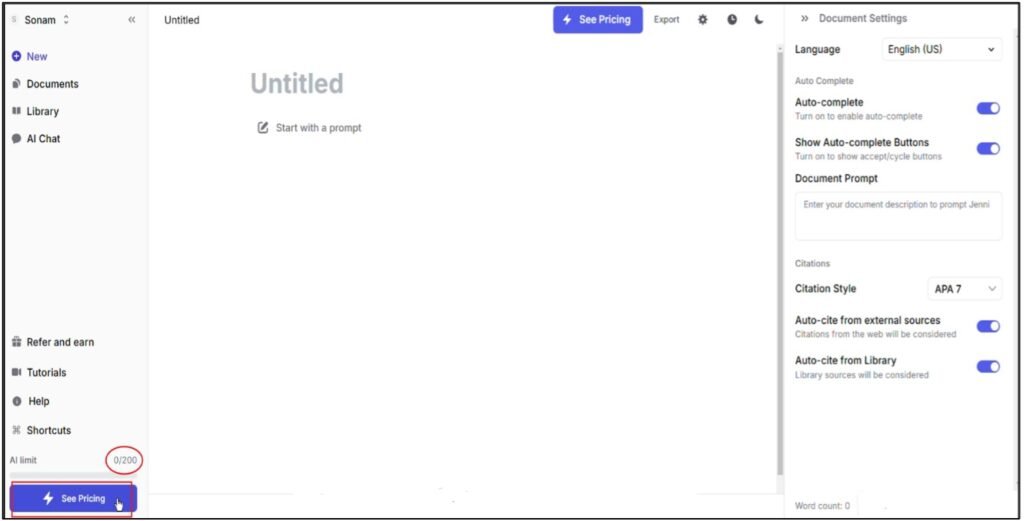1024x521 pixels.
Task: Open AI Chat in sidebar
Action: coord(36,138)
